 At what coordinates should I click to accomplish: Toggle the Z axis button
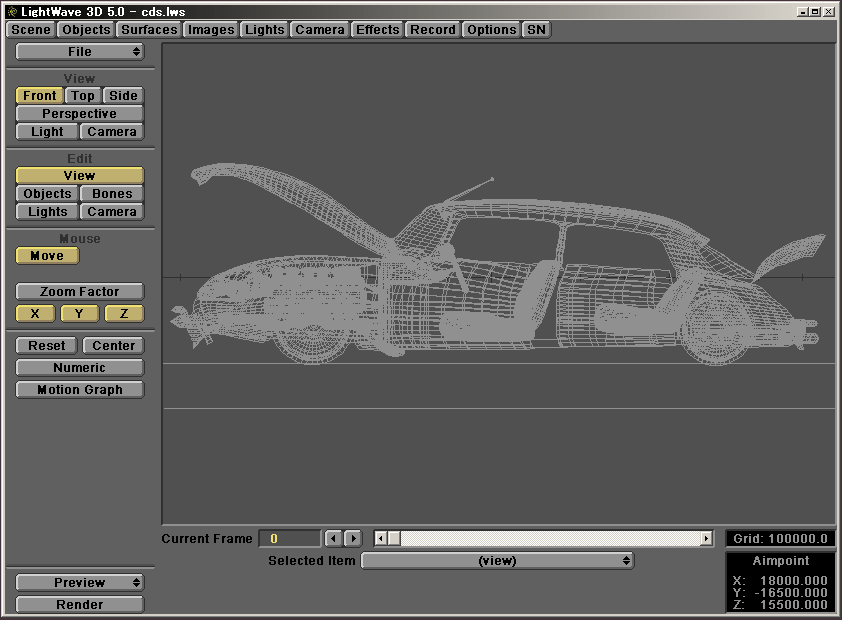124,314
